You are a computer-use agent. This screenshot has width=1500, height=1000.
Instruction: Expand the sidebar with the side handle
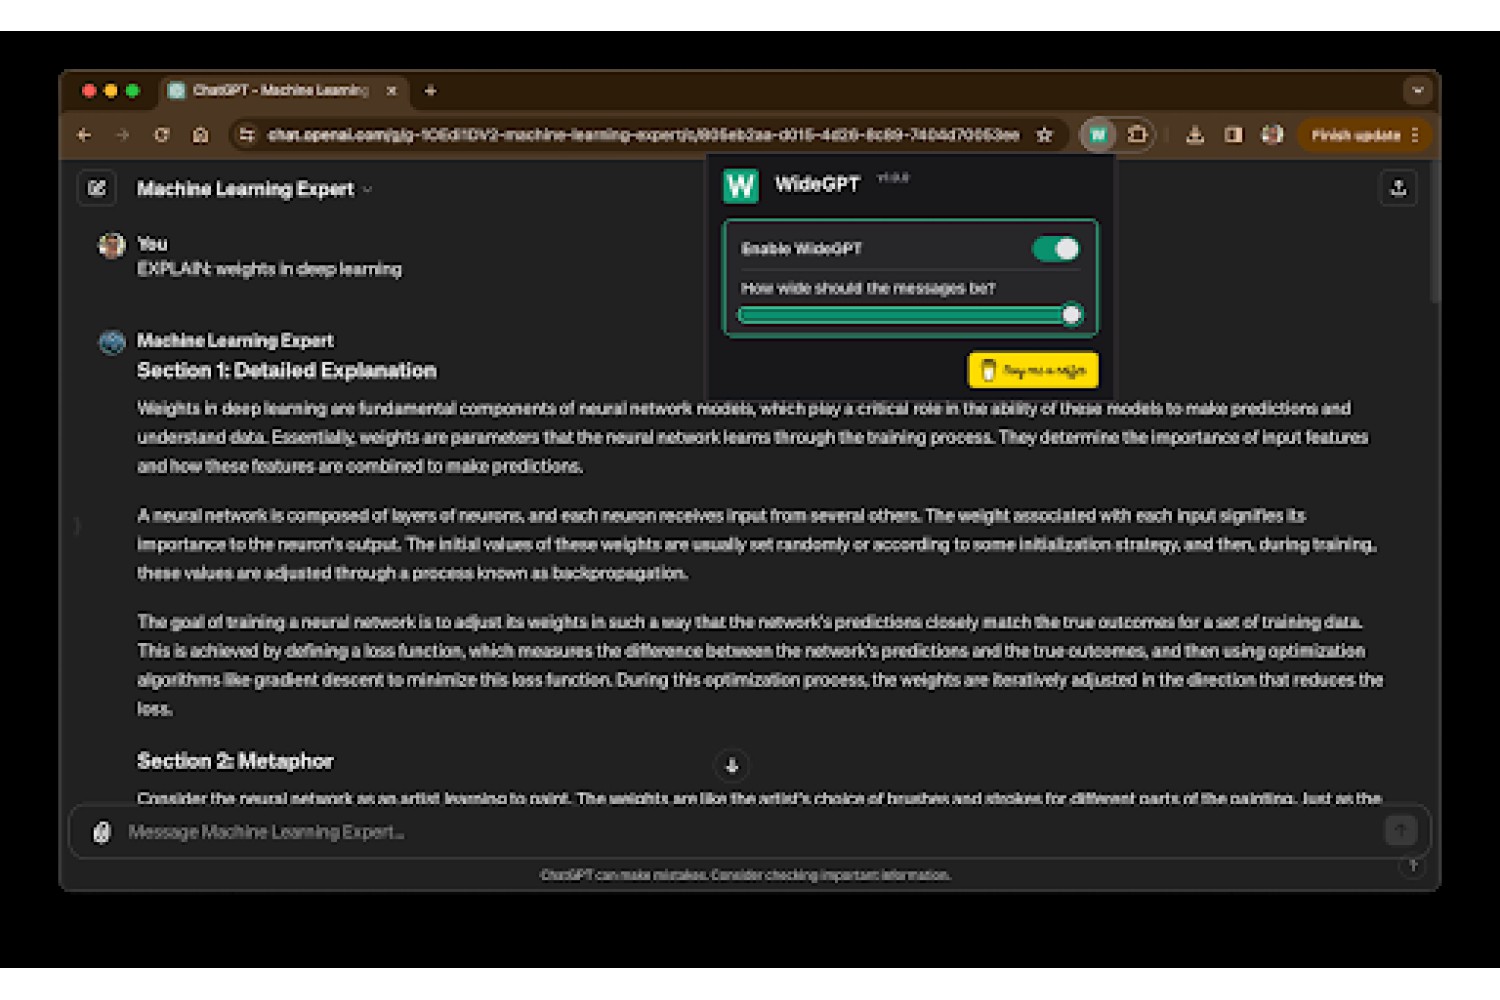tap(77, 526)
